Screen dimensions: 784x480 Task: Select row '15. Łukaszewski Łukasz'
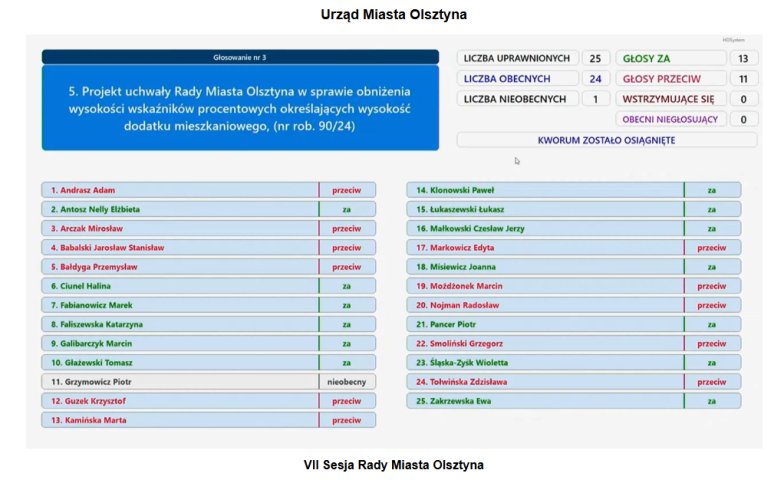(574, 209)
